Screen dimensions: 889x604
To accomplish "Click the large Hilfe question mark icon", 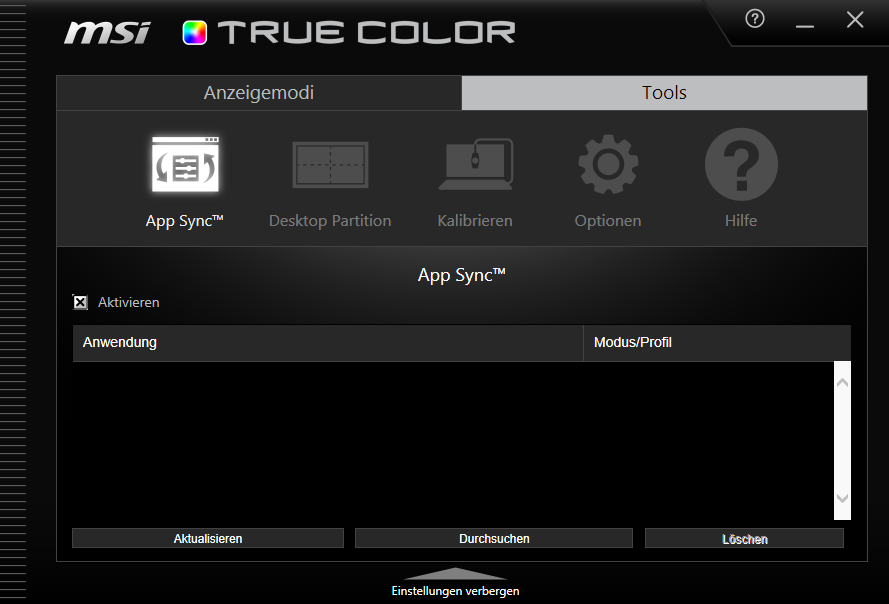I will pos(741,165).
